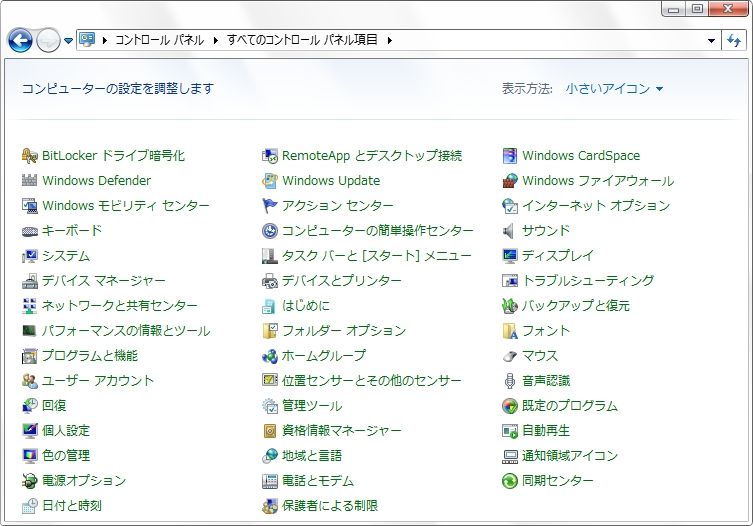The width and height of the screenshot is (753, 526).
Task: Open the 既定のプログラム icon
Action: click(510, 406)
